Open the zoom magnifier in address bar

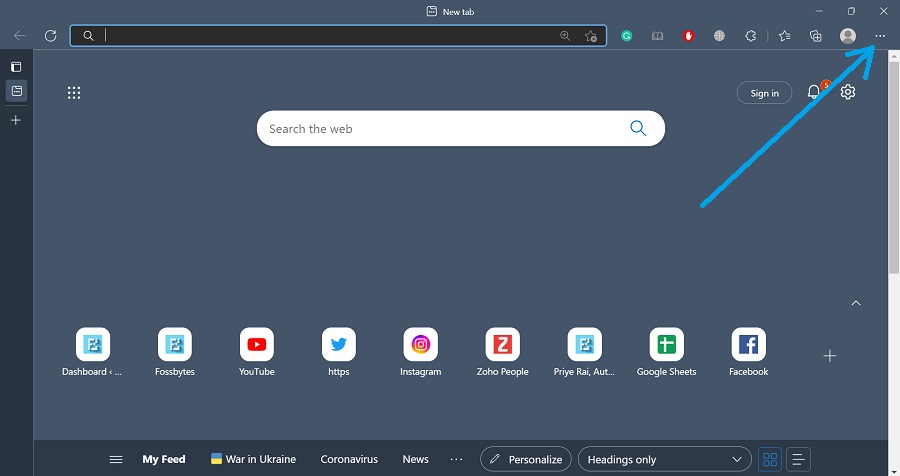pyautogui.click(x=565, y=36)
